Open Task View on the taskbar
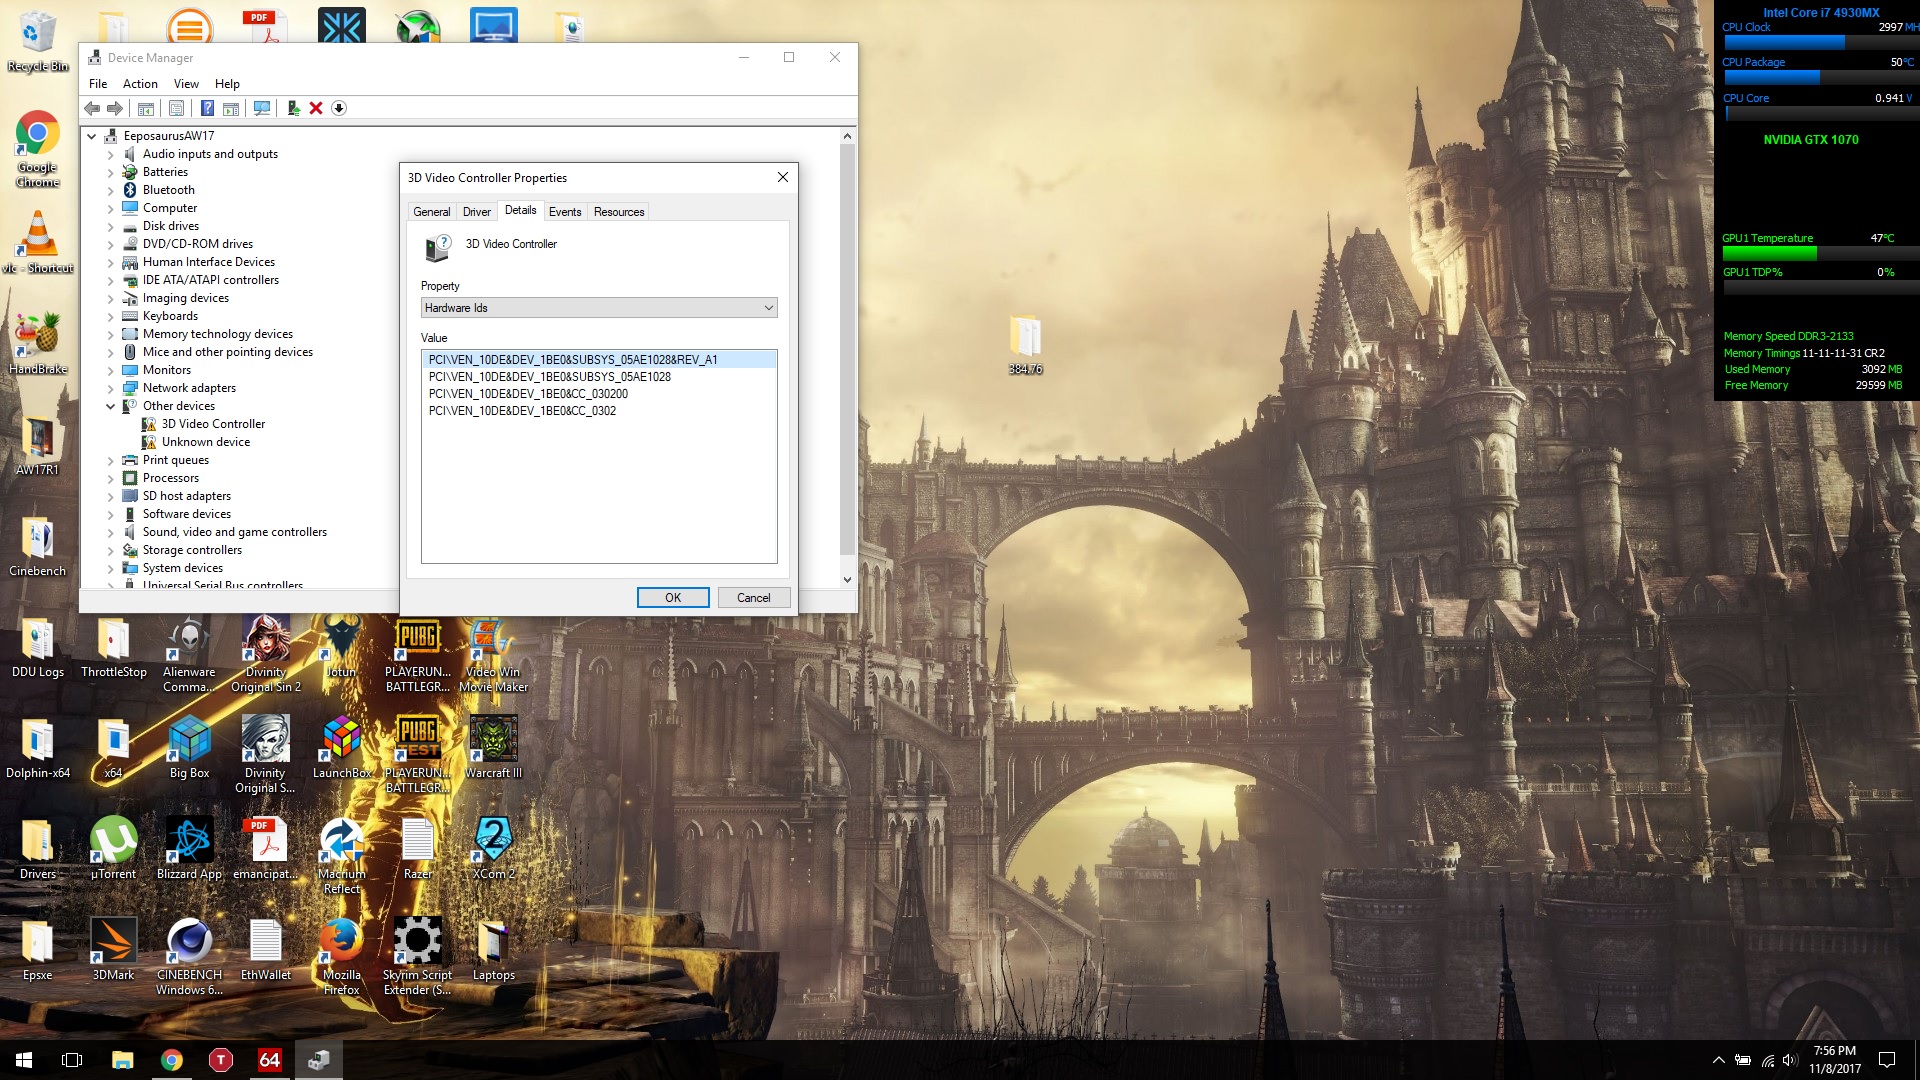The height and width of the screenshot is (1080, 1920). coord(72,1060)
